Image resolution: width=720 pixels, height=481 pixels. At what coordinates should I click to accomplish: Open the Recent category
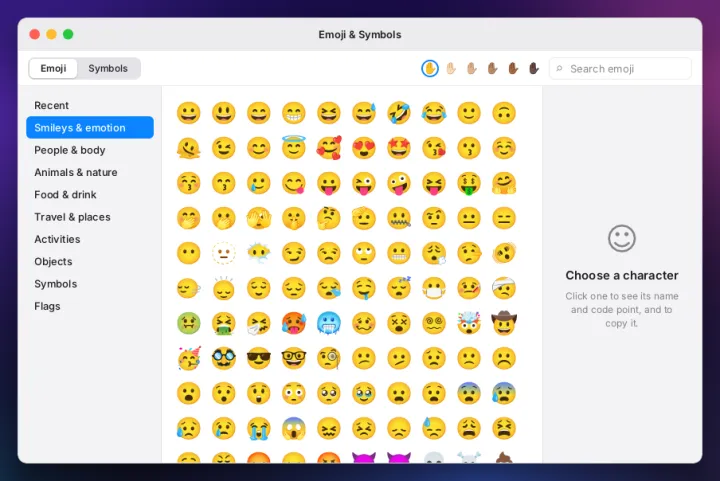pos(90,106)
